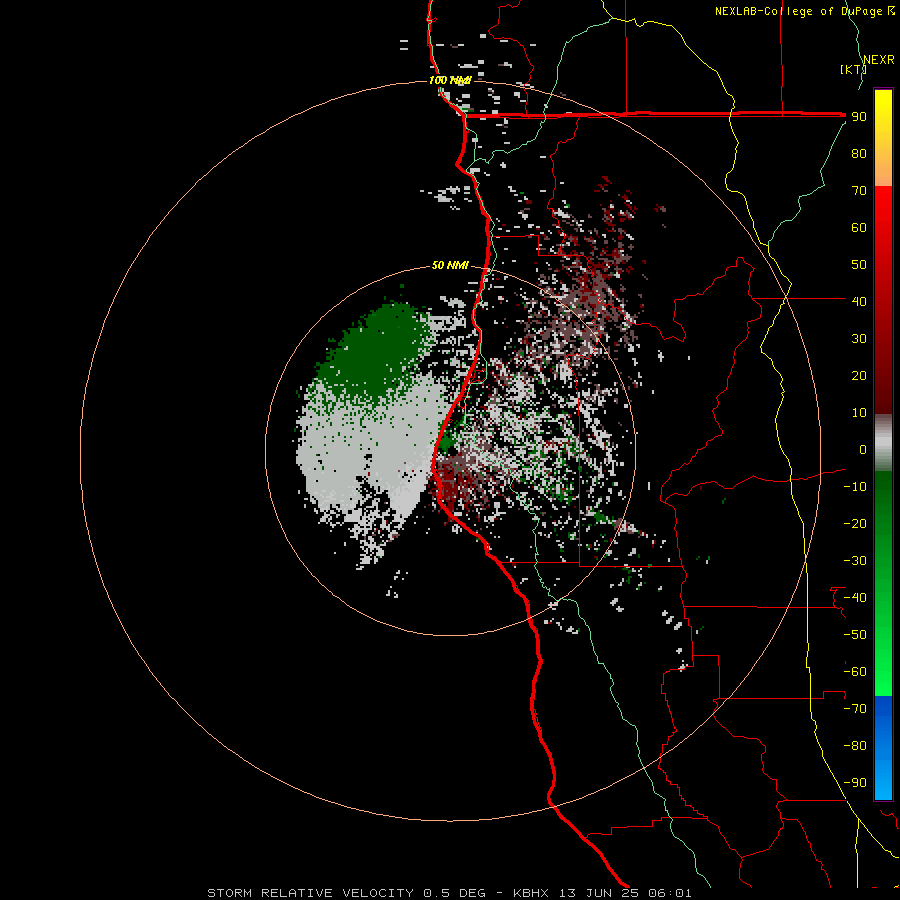Click the large dark green offshore velocity region
This screenshot has width=900, height=900.
pyautogui.click(x=376, y=353)
